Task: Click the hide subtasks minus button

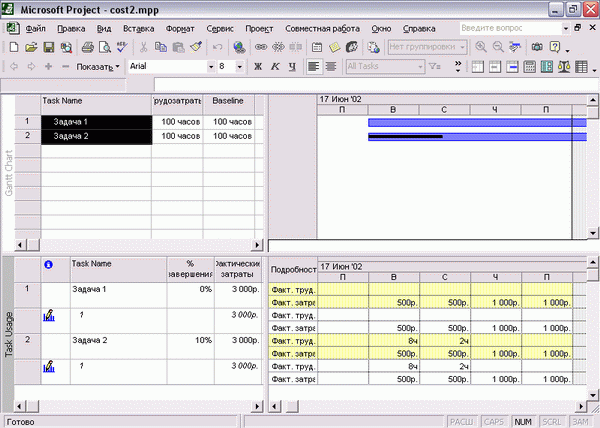Action: [65, 67]
